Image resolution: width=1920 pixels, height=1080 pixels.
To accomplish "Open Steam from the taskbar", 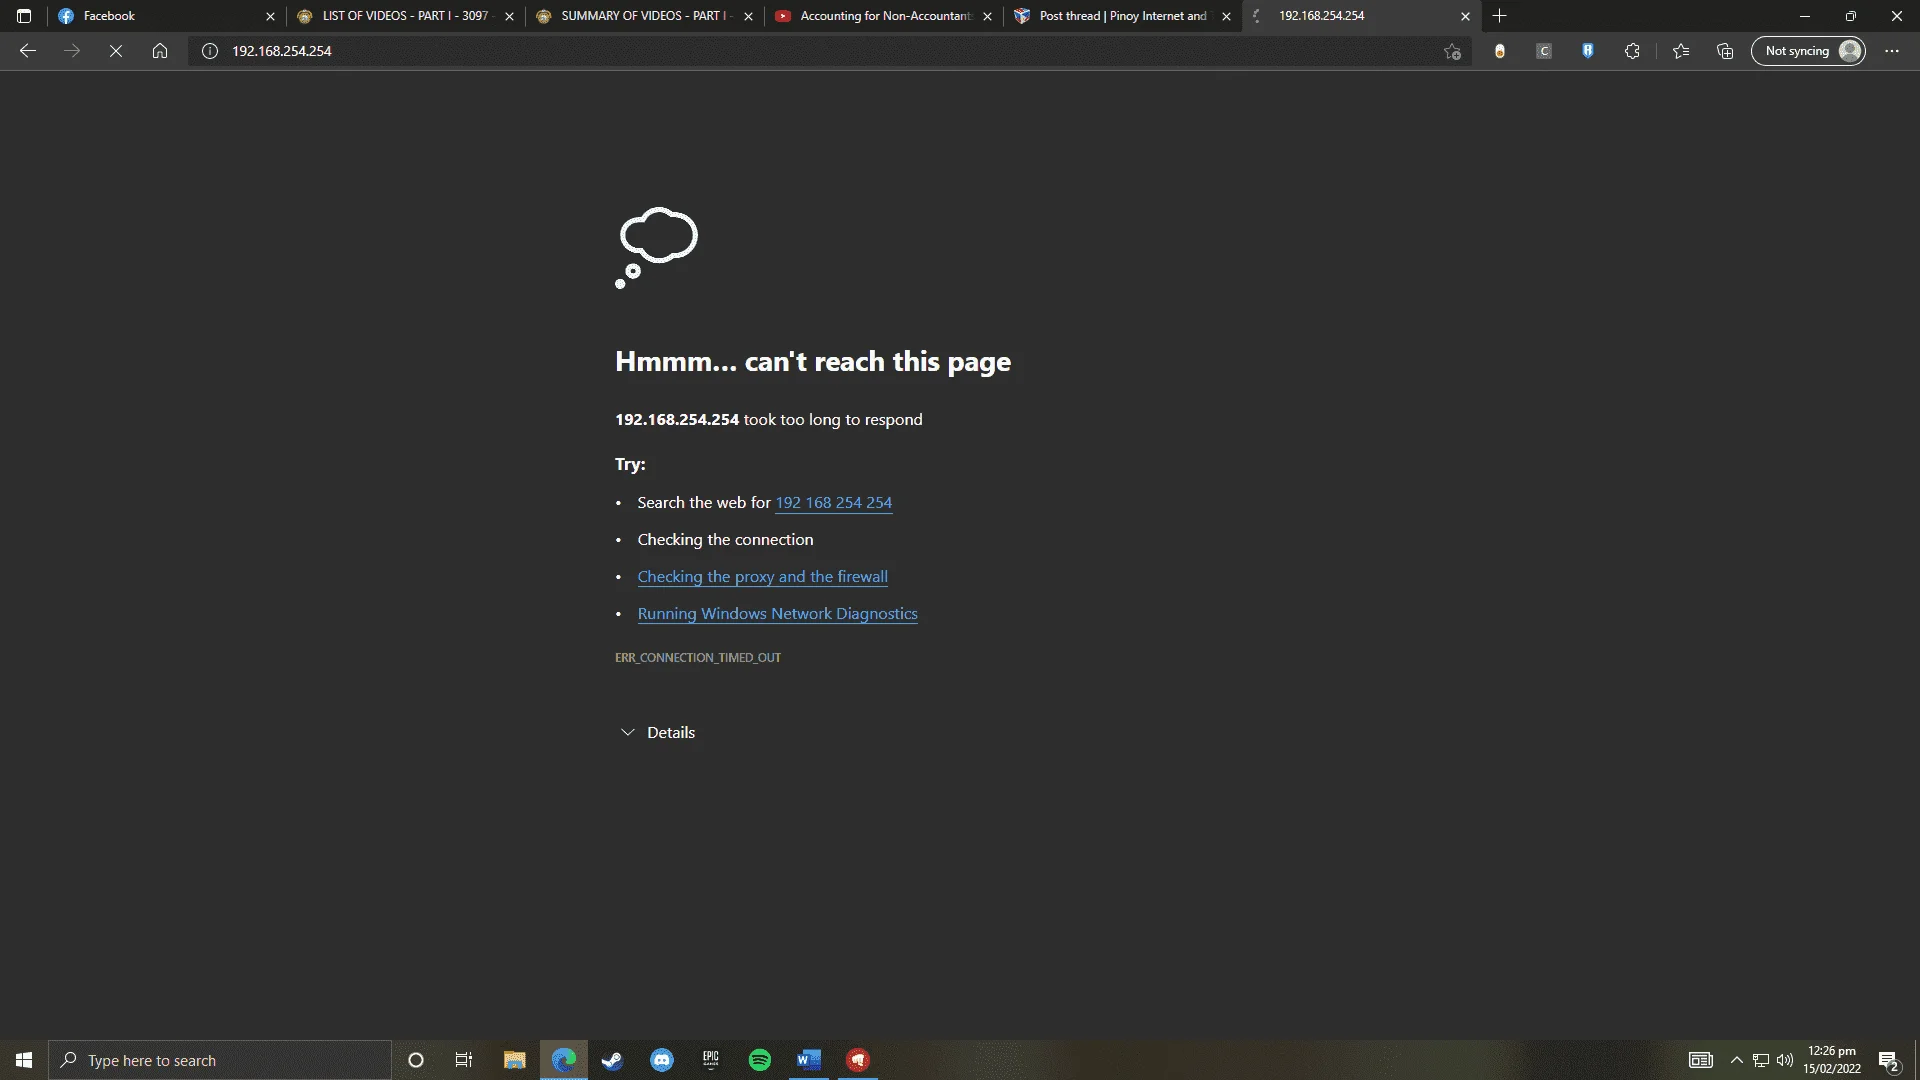I will (613, 1060).
